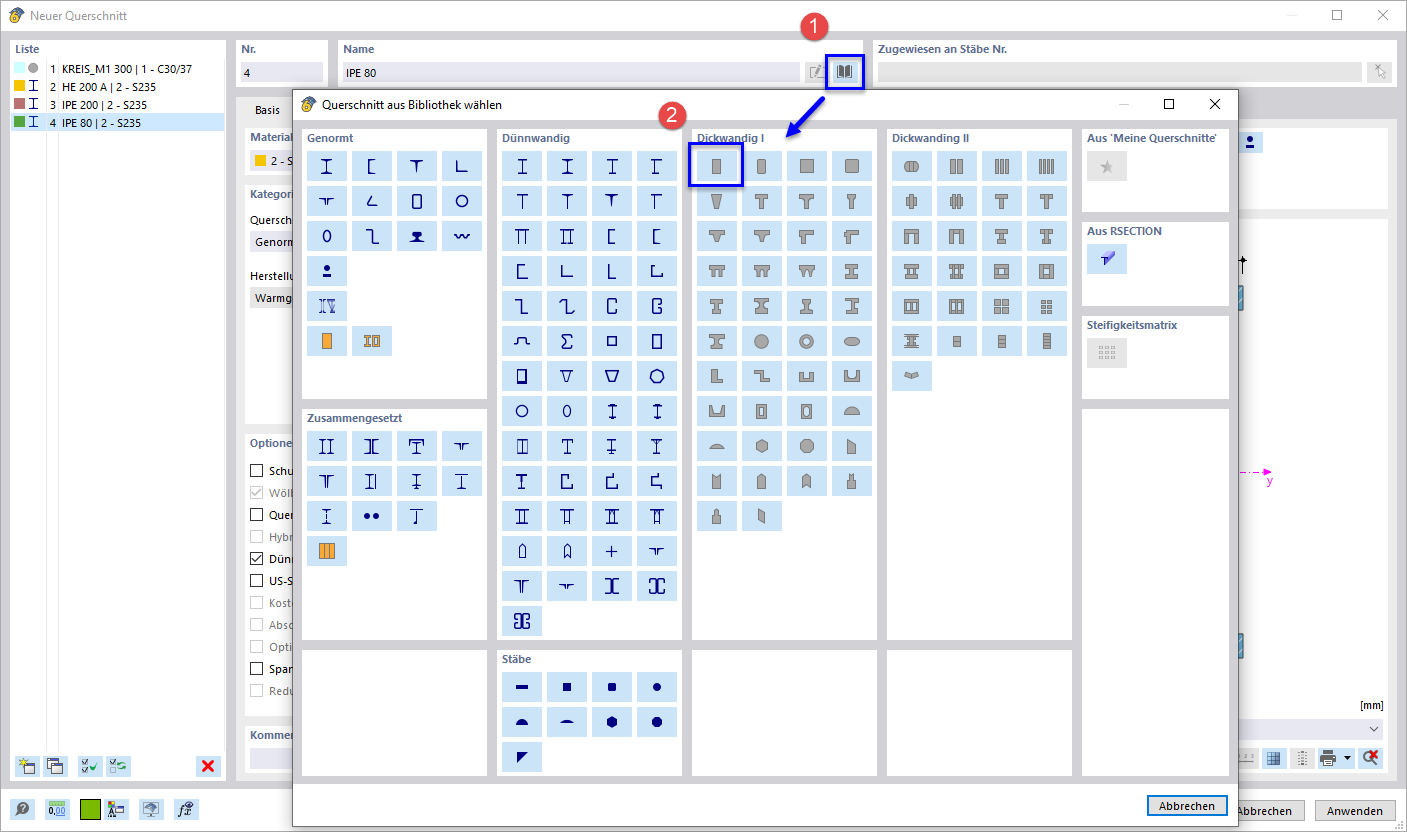This screenshot has height=832, width=1407.
Task: Select the semicircle section under Dickwandig I
Action: (x=852, y=411)
